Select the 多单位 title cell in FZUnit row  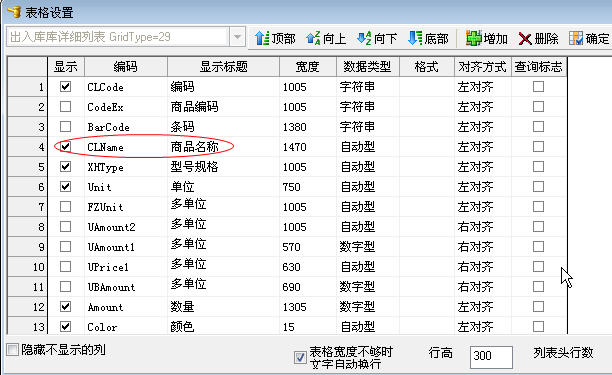[224, 206]
